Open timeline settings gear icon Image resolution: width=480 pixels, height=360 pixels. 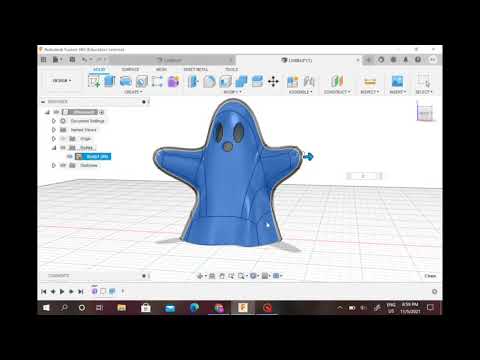(x=435, y=291)
